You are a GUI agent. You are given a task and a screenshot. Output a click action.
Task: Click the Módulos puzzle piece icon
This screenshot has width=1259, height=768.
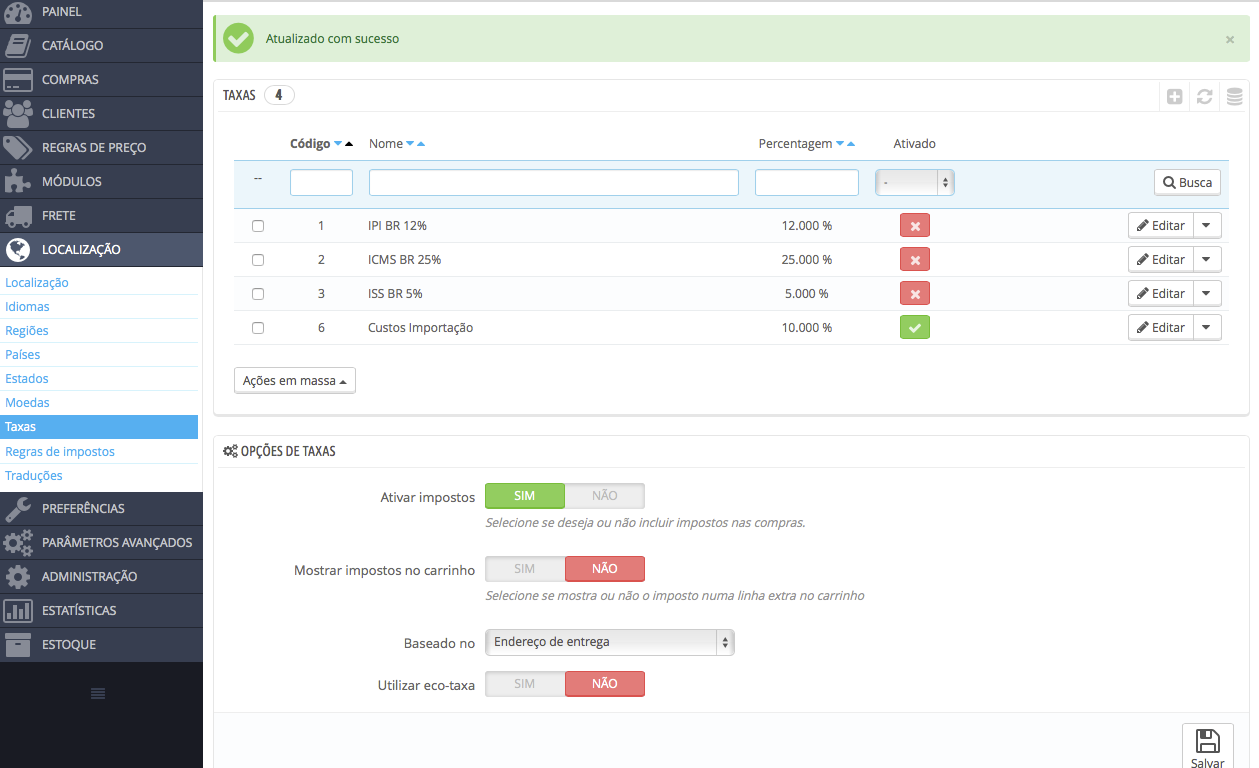coord(18,181)
